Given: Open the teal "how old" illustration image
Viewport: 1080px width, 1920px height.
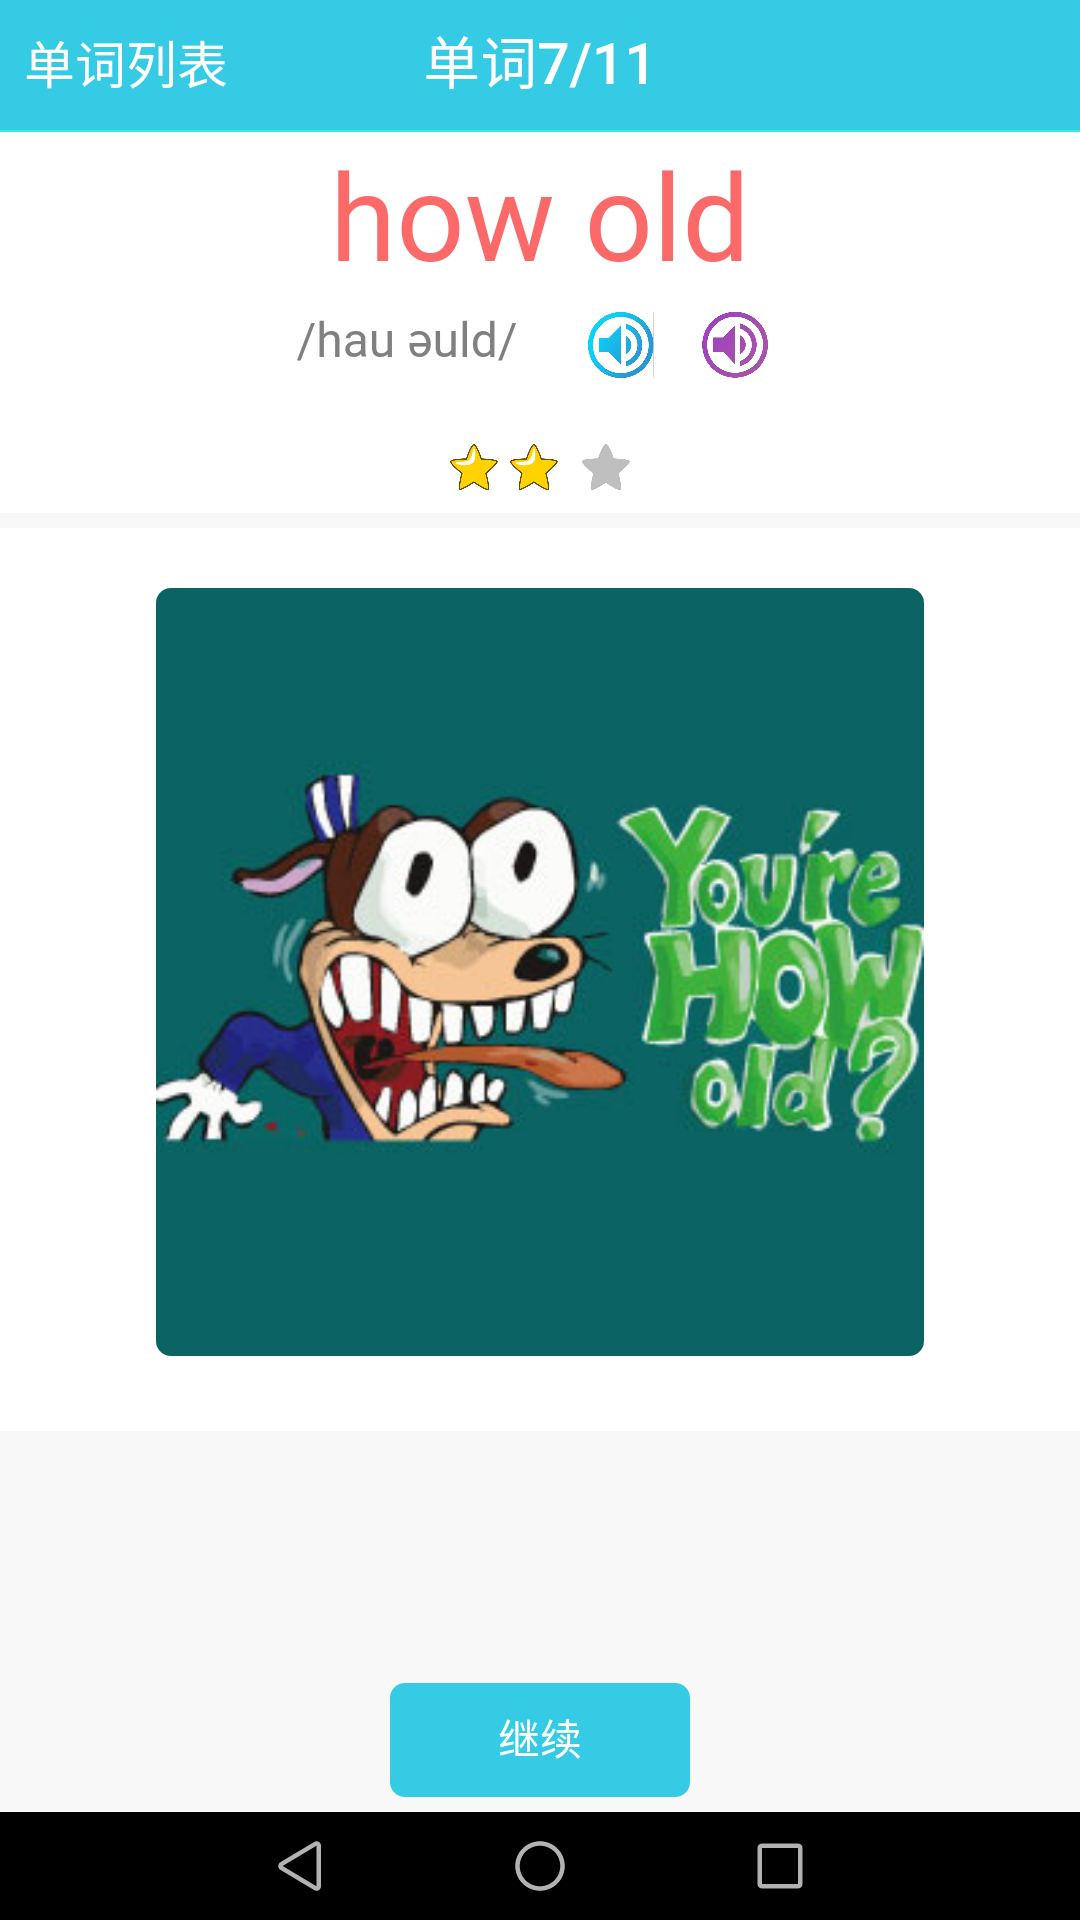Looking at the screenshot, I should click(x=540, y=972).
